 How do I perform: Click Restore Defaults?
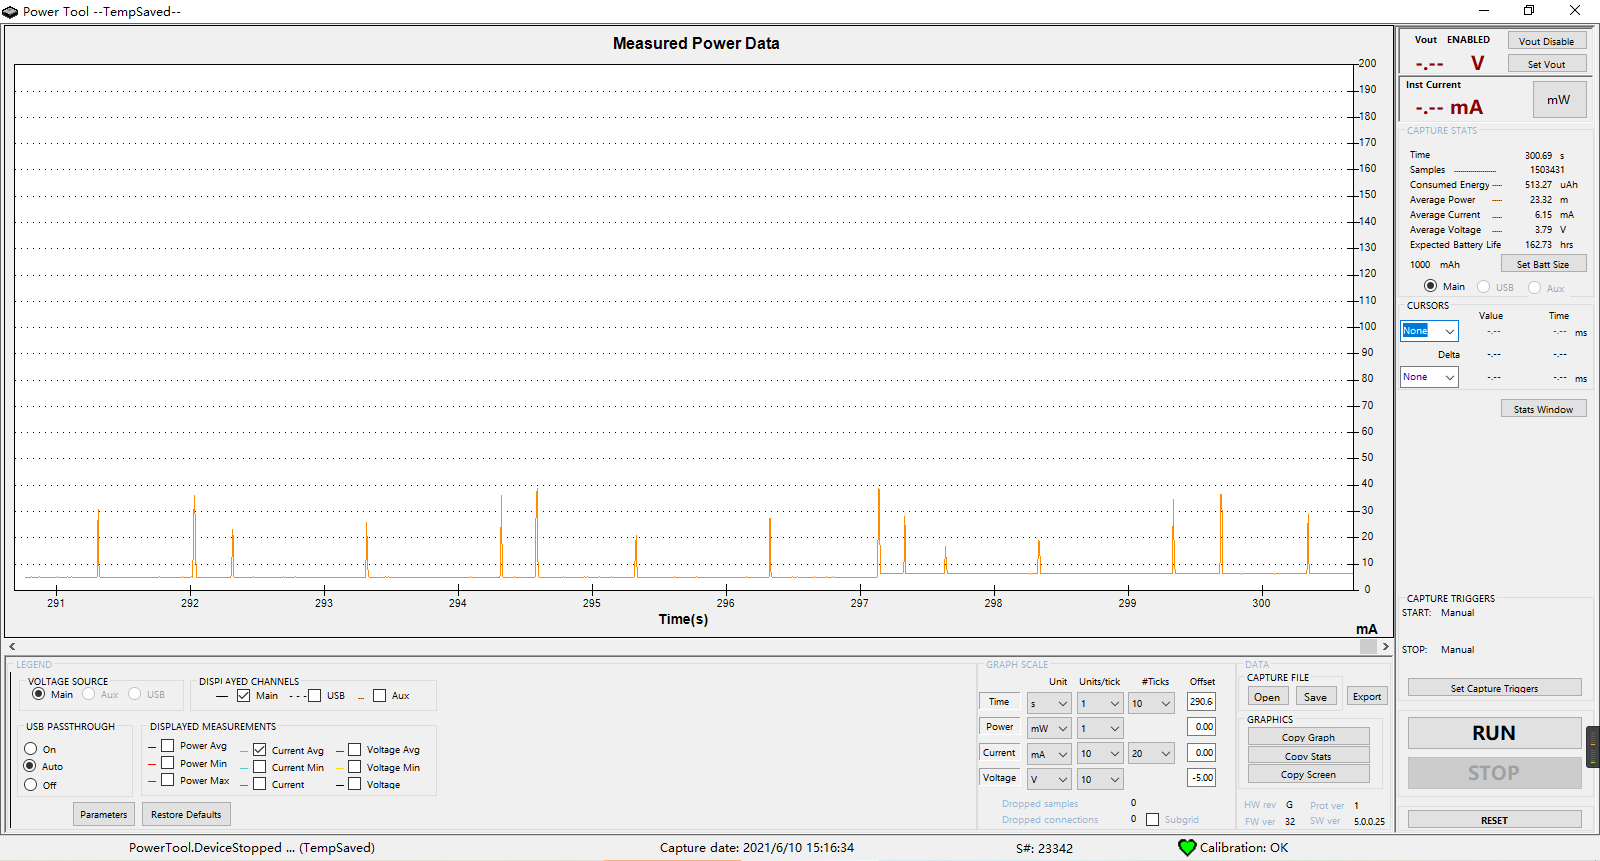coord(186,814)
